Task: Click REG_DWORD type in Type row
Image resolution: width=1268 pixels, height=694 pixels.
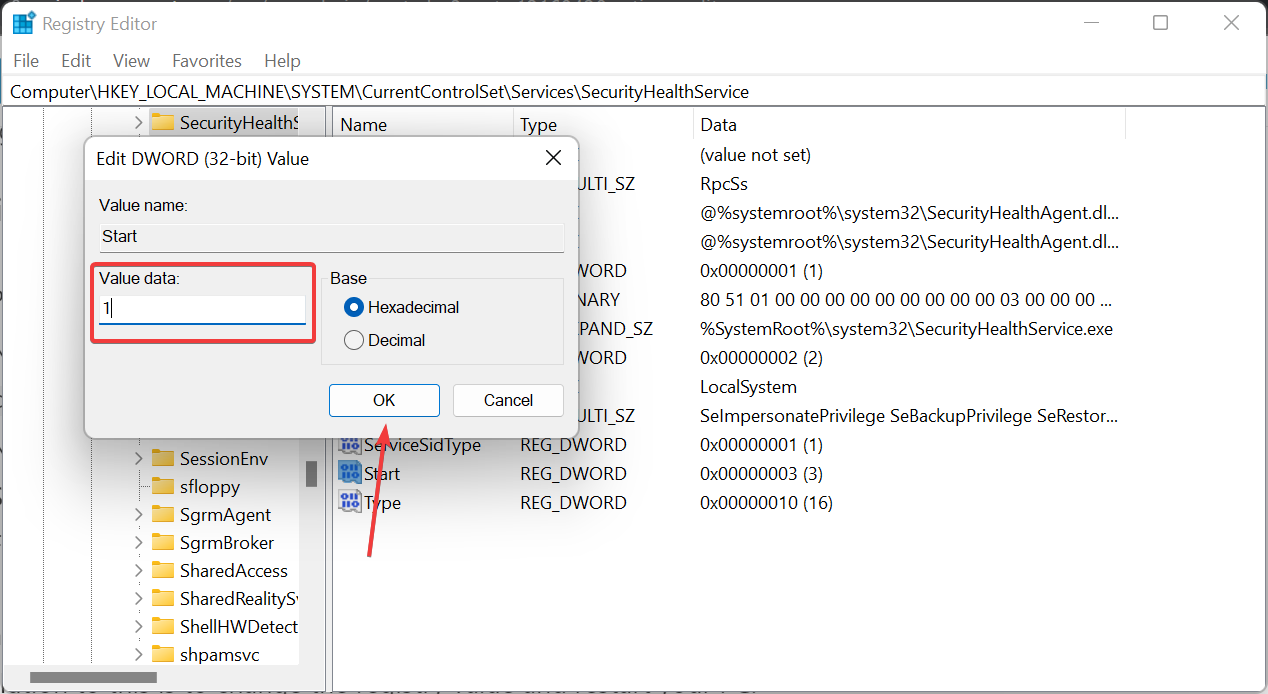Action: (573, 502)
